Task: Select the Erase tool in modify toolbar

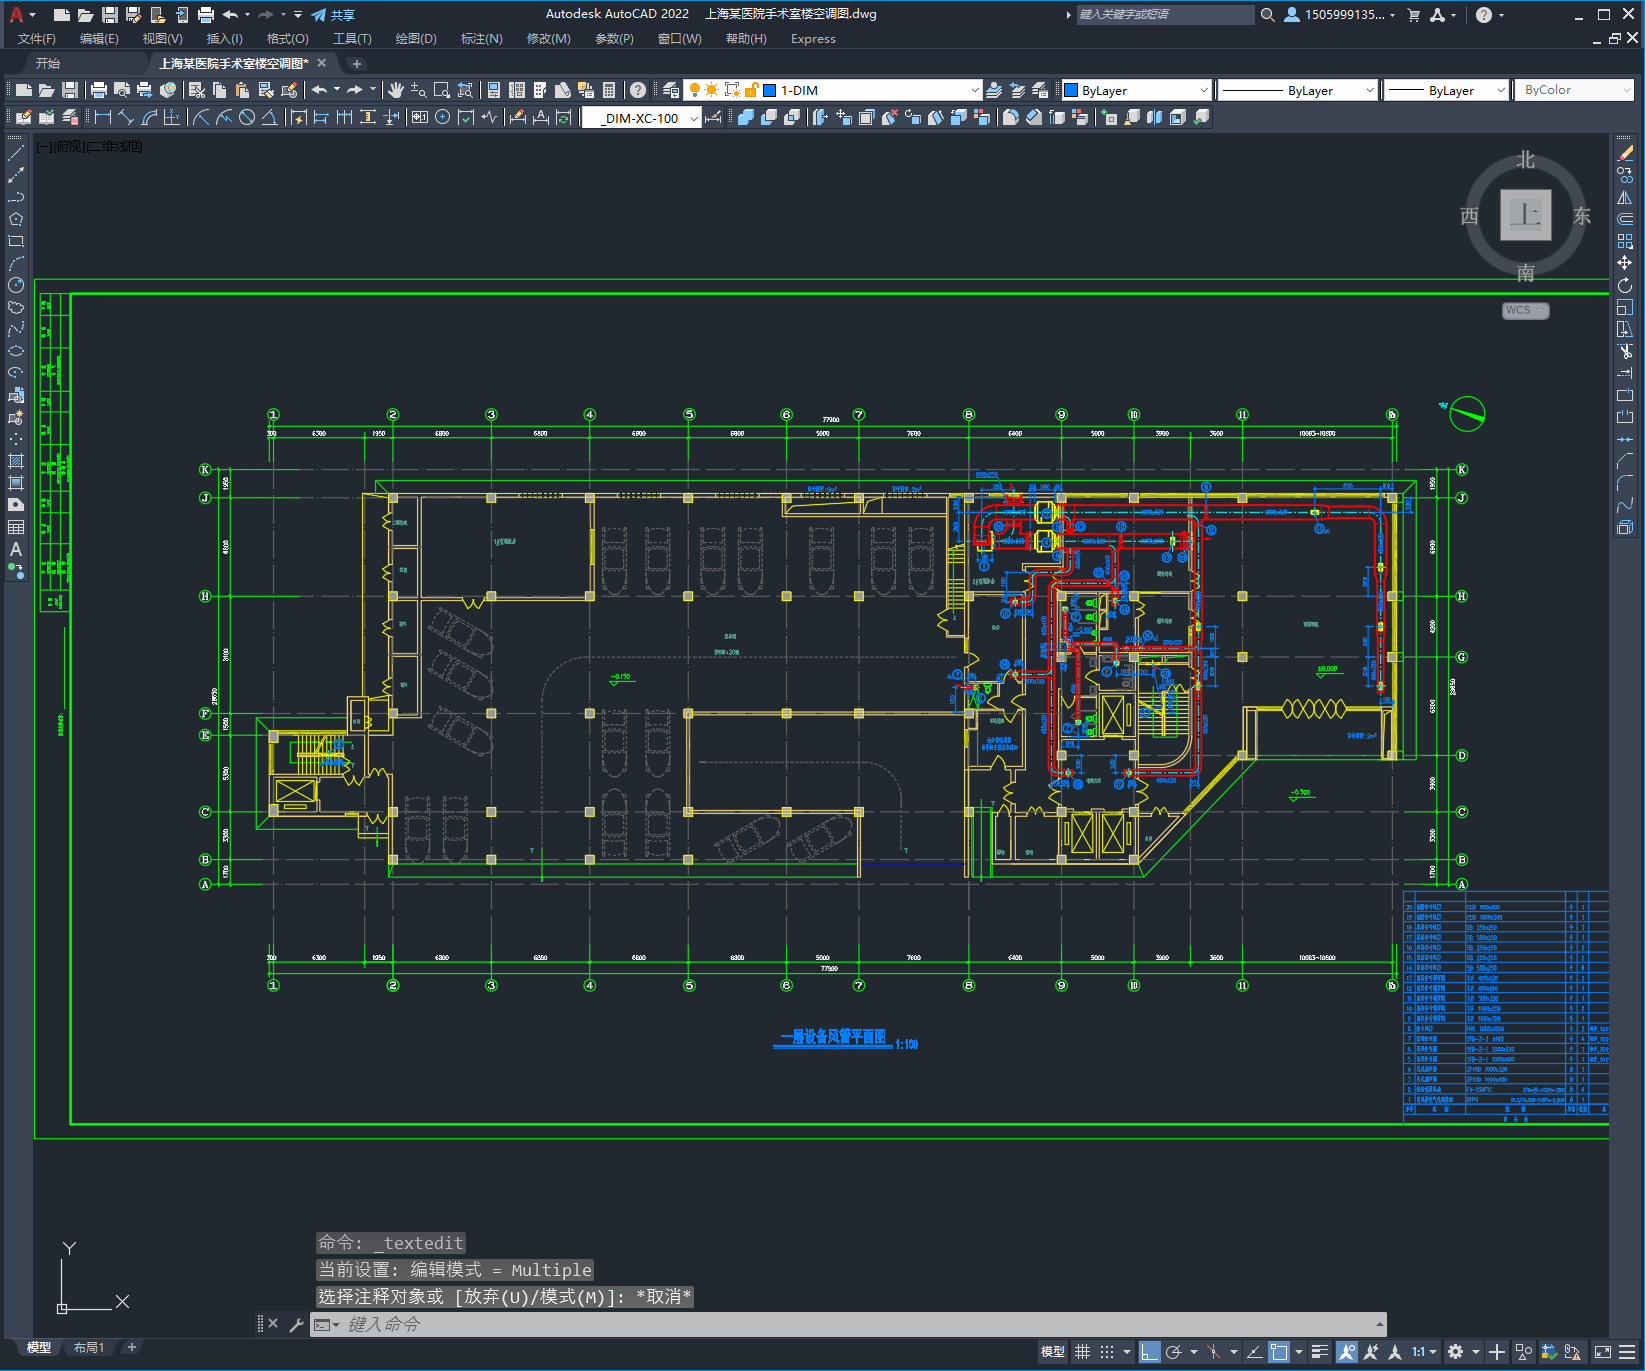Action: [1625, 153]
